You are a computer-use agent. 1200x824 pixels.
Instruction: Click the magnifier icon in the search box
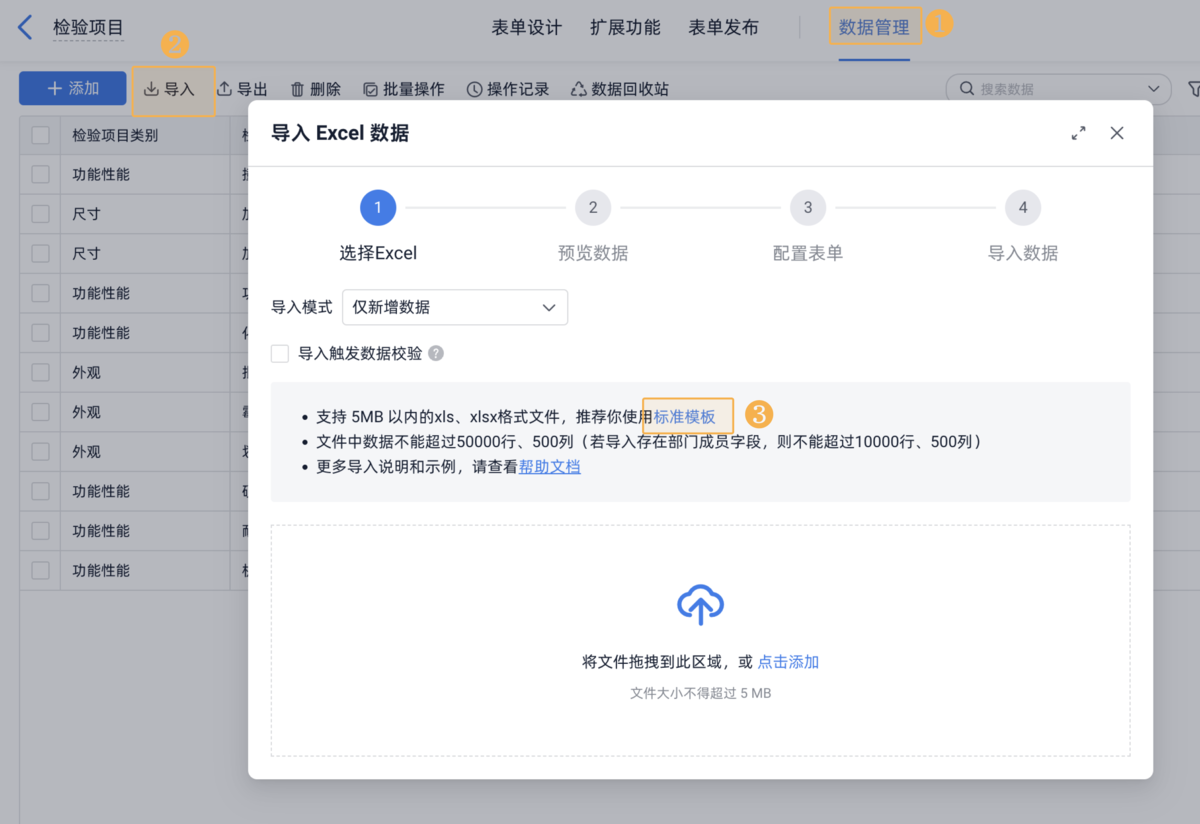coord(966,88)
